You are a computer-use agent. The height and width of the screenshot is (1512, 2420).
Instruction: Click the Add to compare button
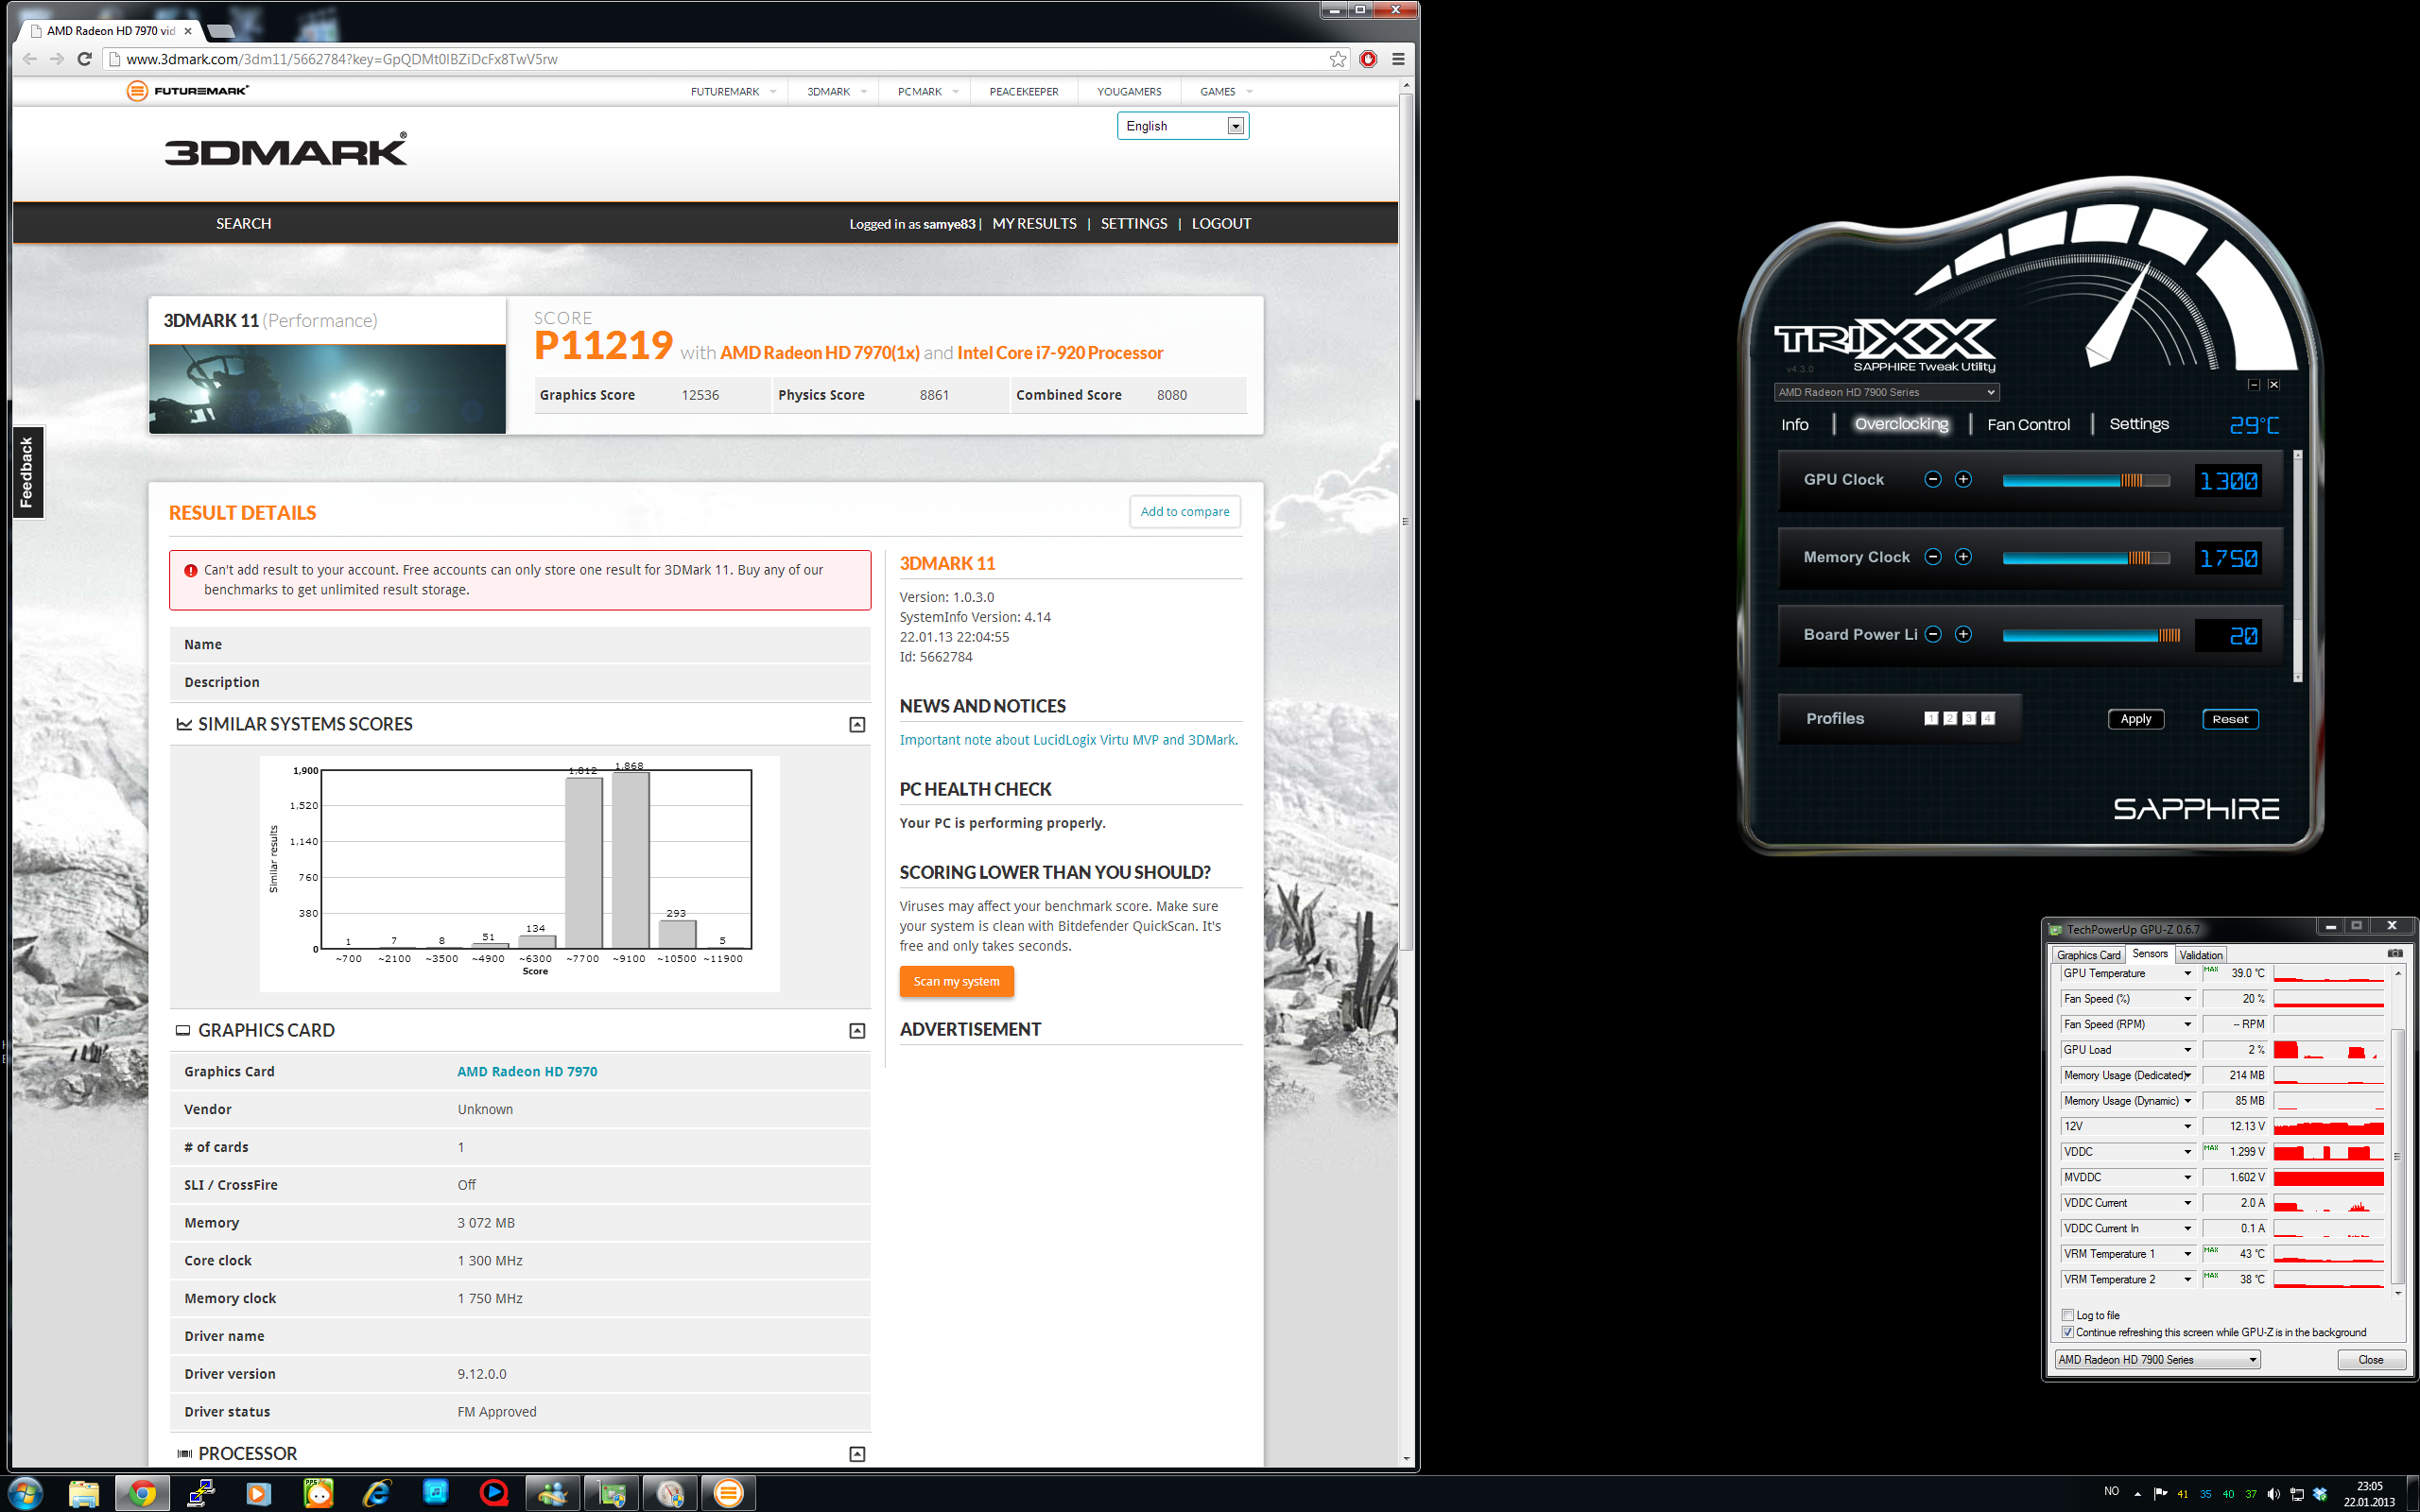click(1185, 511)
